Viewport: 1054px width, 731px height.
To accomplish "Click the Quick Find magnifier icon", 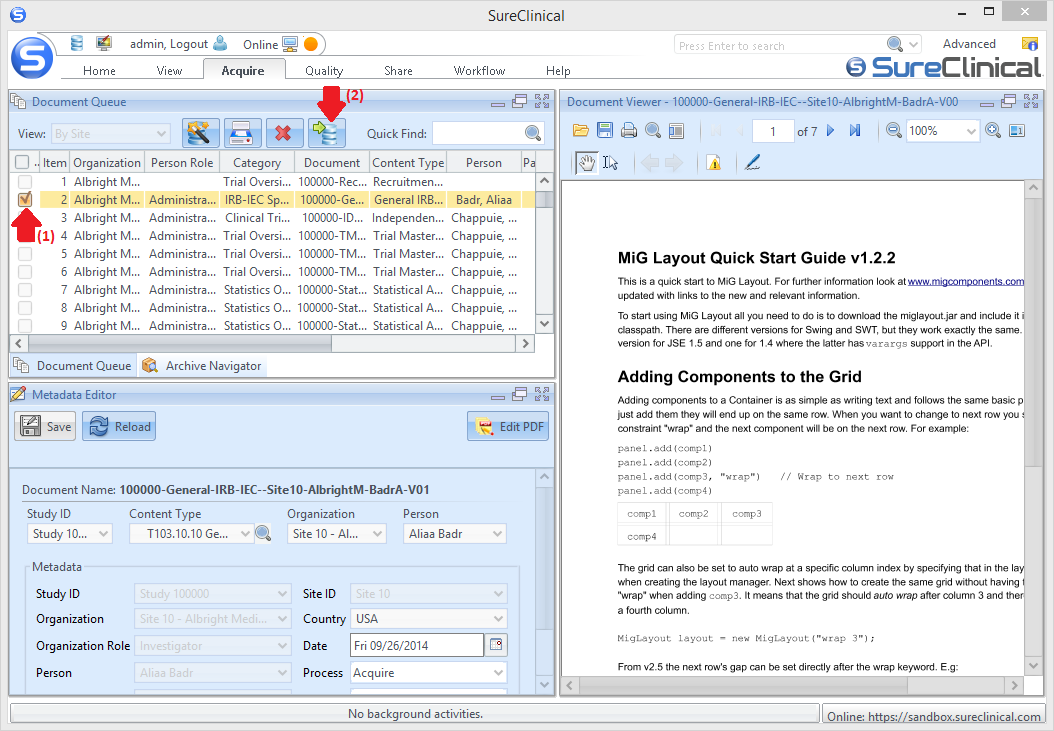I will 532,133.
